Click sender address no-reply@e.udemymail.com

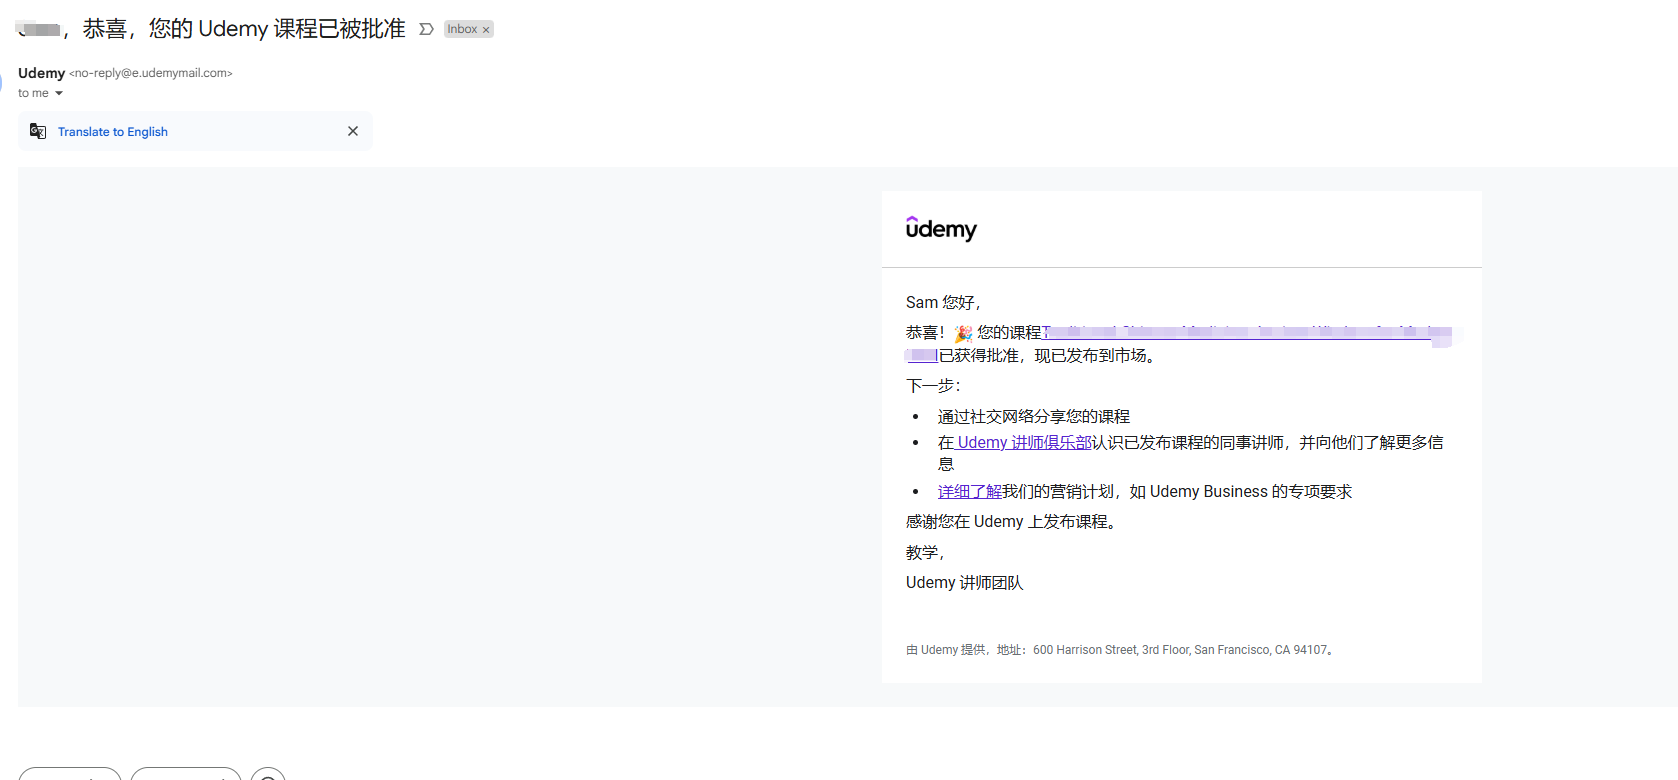click(151, 73)
